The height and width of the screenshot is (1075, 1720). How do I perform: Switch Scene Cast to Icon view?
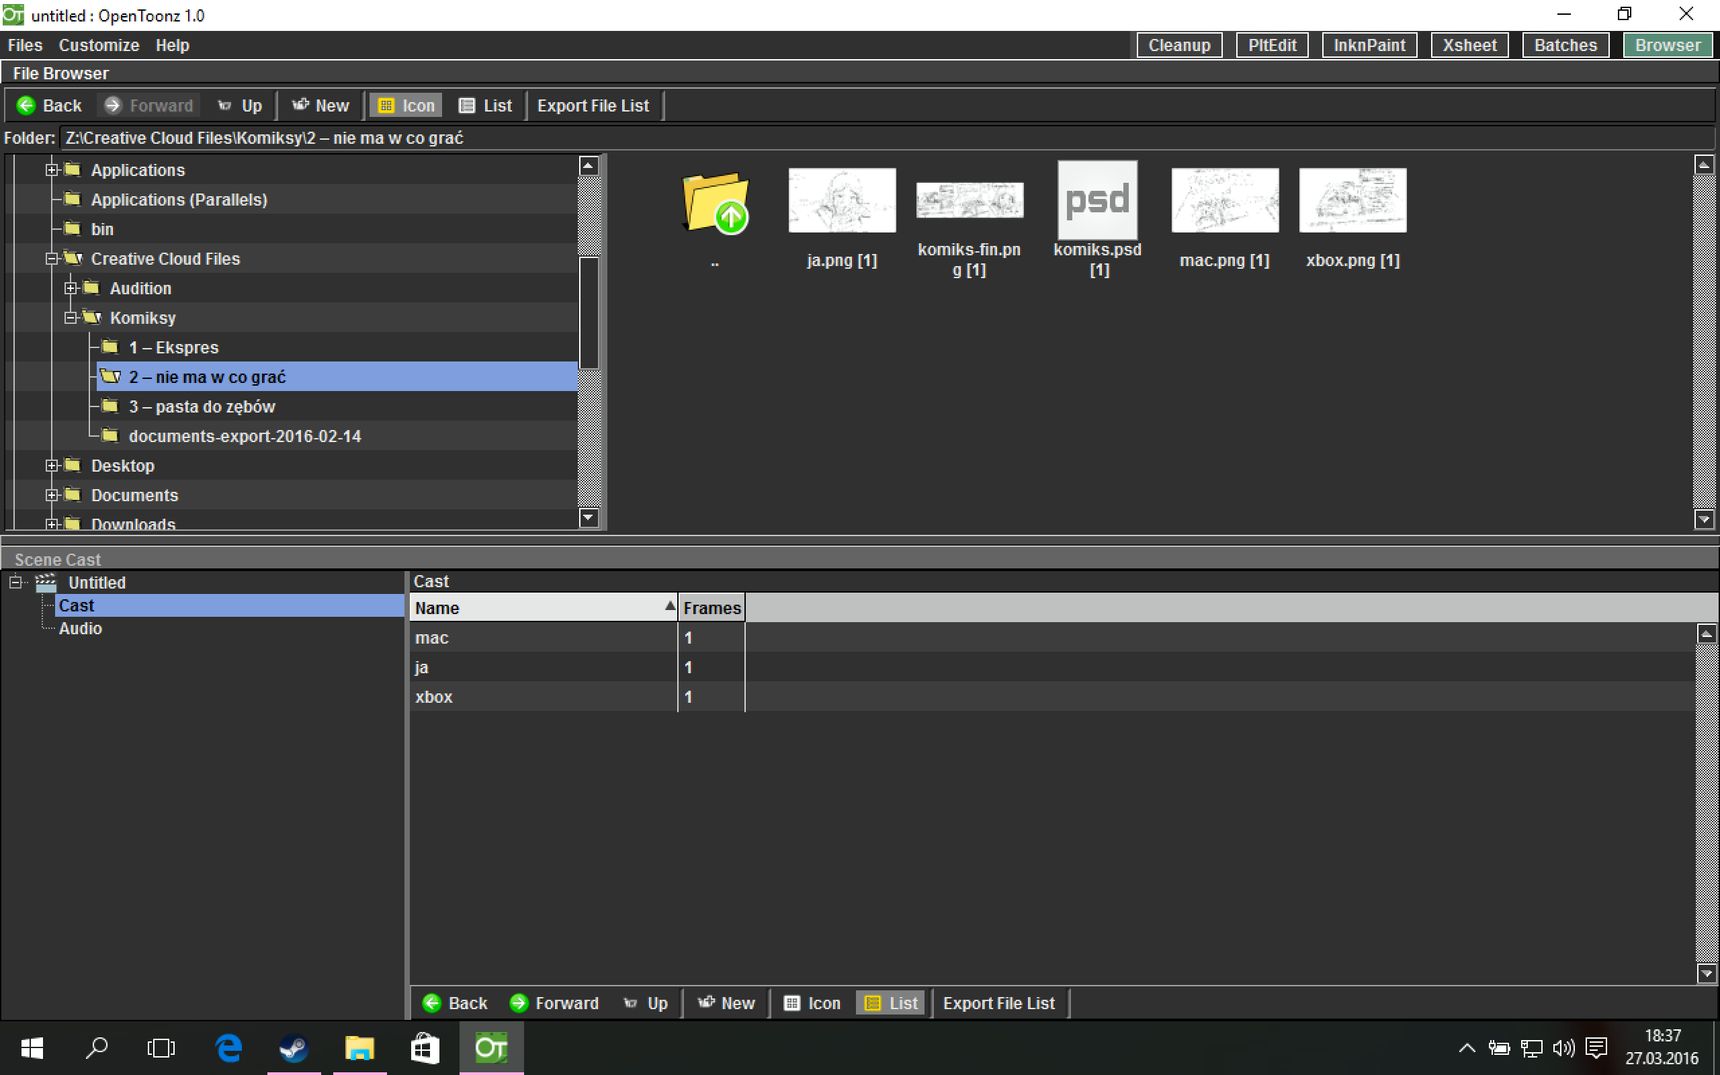click(812, 1003)
